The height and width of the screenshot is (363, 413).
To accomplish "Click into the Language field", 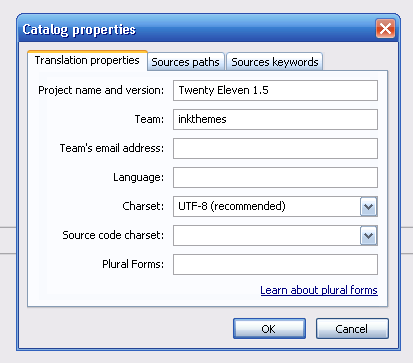I will pyautogui.click(x=275, y=177).
